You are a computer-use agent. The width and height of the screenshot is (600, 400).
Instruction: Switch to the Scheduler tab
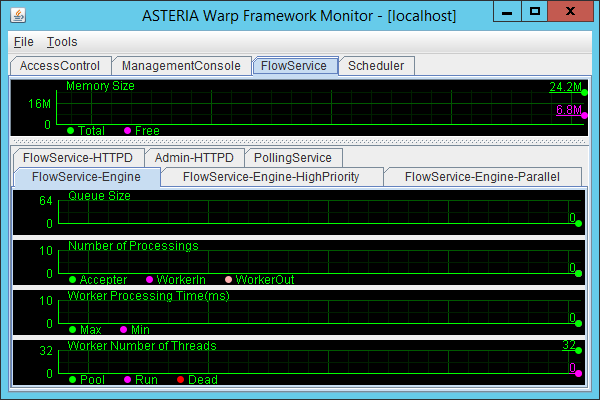click(x=376, y=66)
